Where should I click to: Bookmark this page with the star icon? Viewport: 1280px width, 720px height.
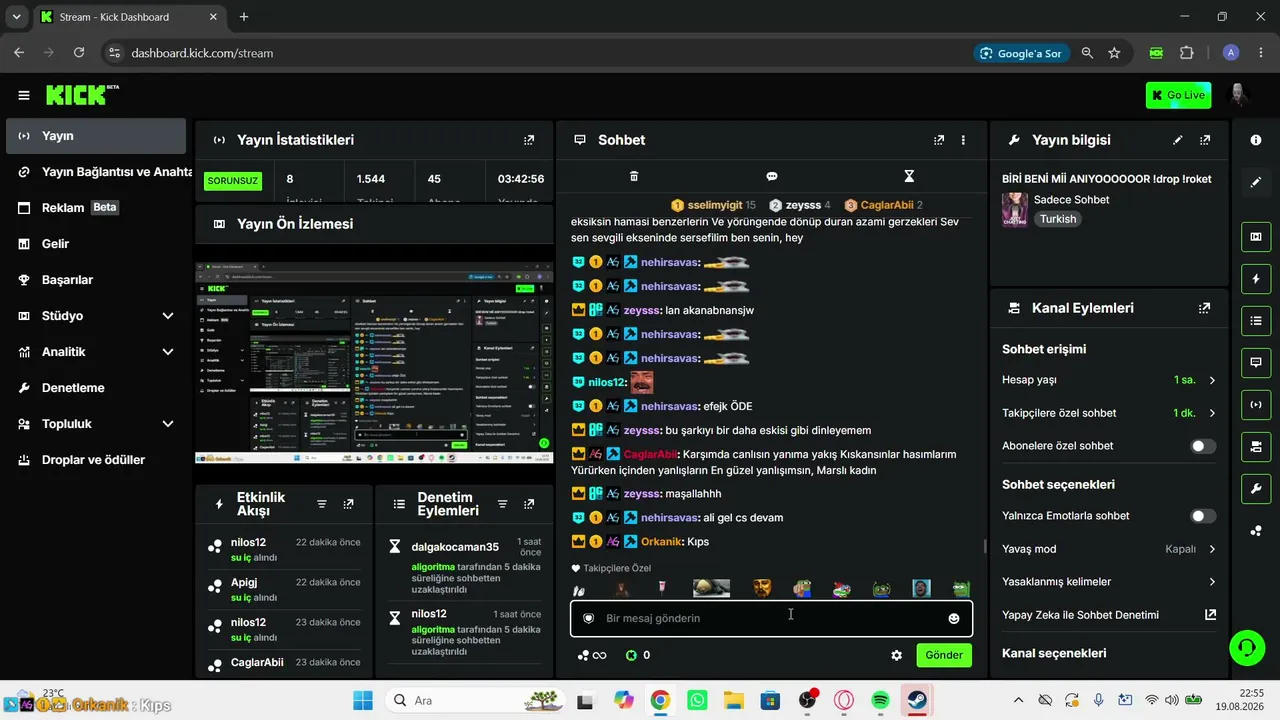1114,53
